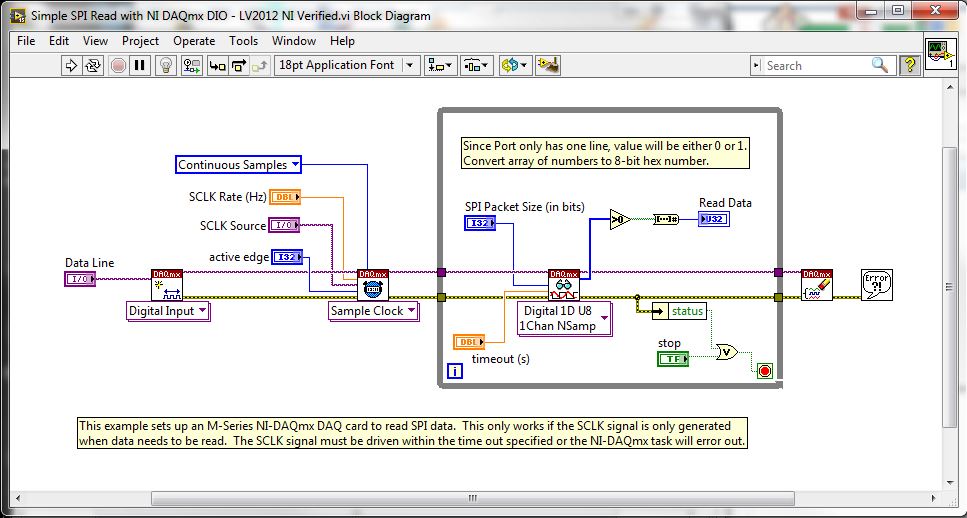Select the DAQmx Timing node

[373, 285]
